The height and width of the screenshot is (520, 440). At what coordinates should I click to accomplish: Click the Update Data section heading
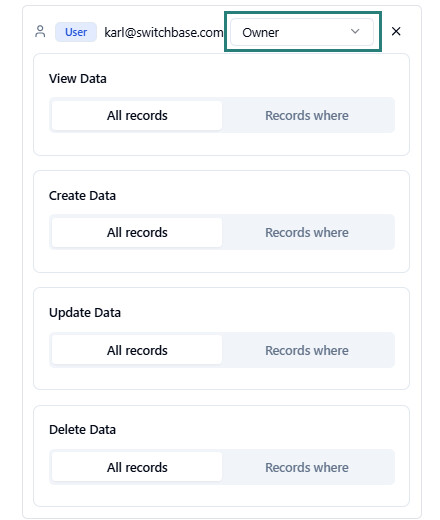click(85, 313)
